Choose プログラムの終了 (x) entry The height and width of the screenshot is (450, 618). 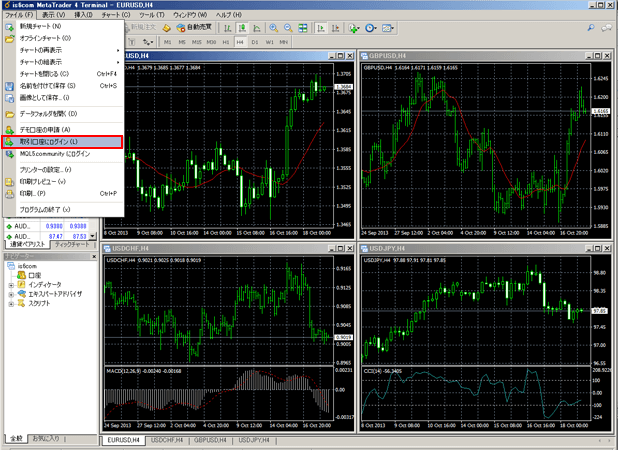click(x=63, y=210)
